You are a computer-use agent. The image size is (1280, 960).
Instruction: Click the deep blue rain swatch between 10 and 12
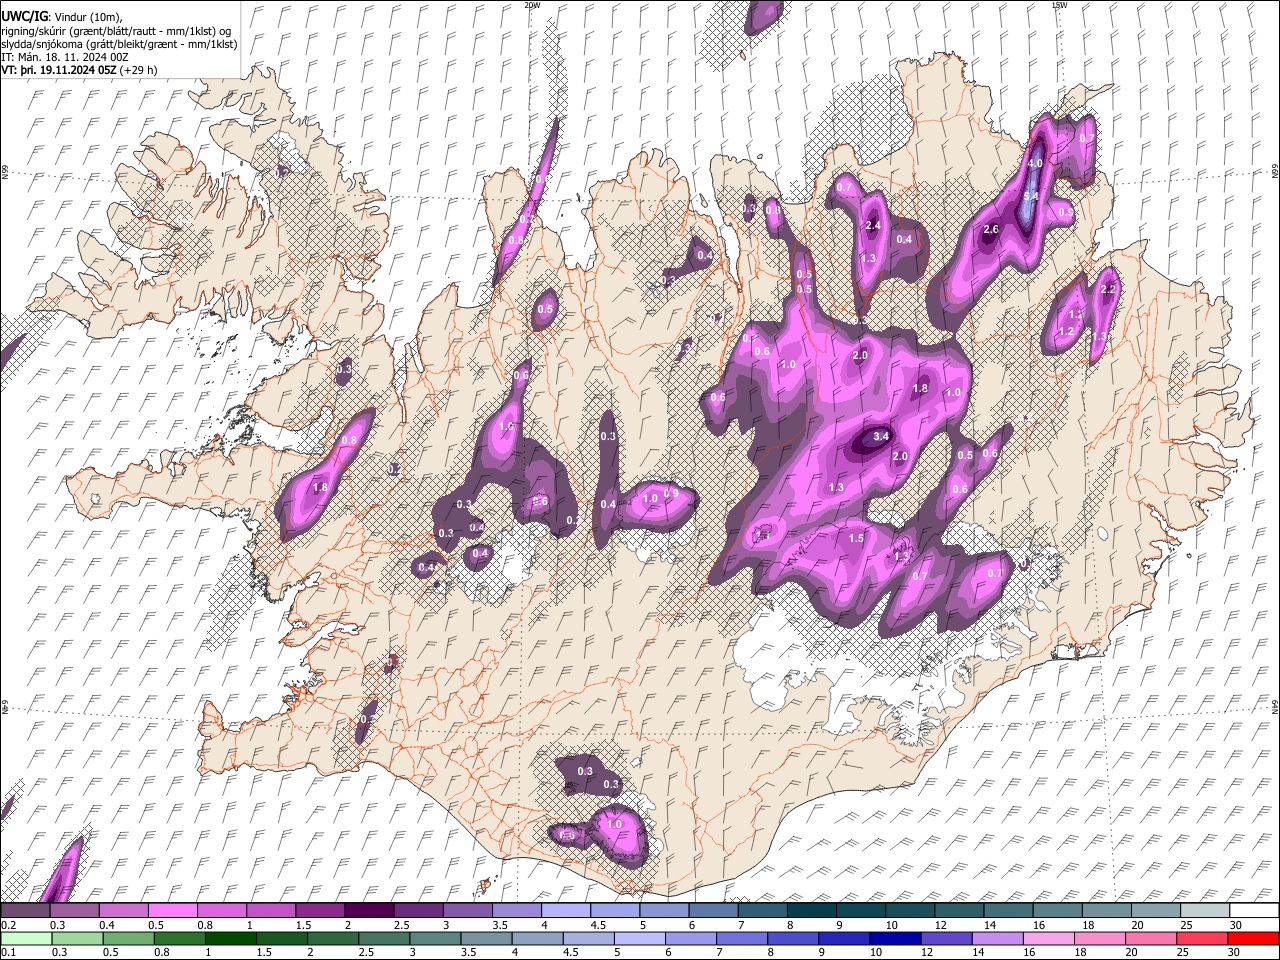(896, 938)
